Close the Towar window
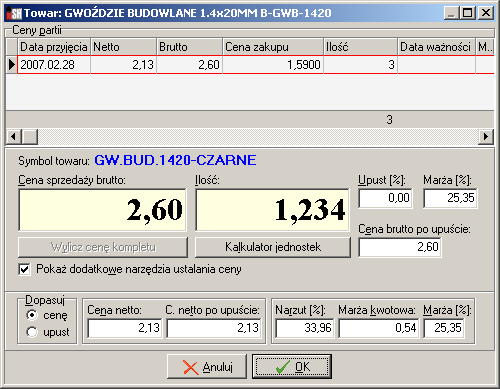 [486, 13]
